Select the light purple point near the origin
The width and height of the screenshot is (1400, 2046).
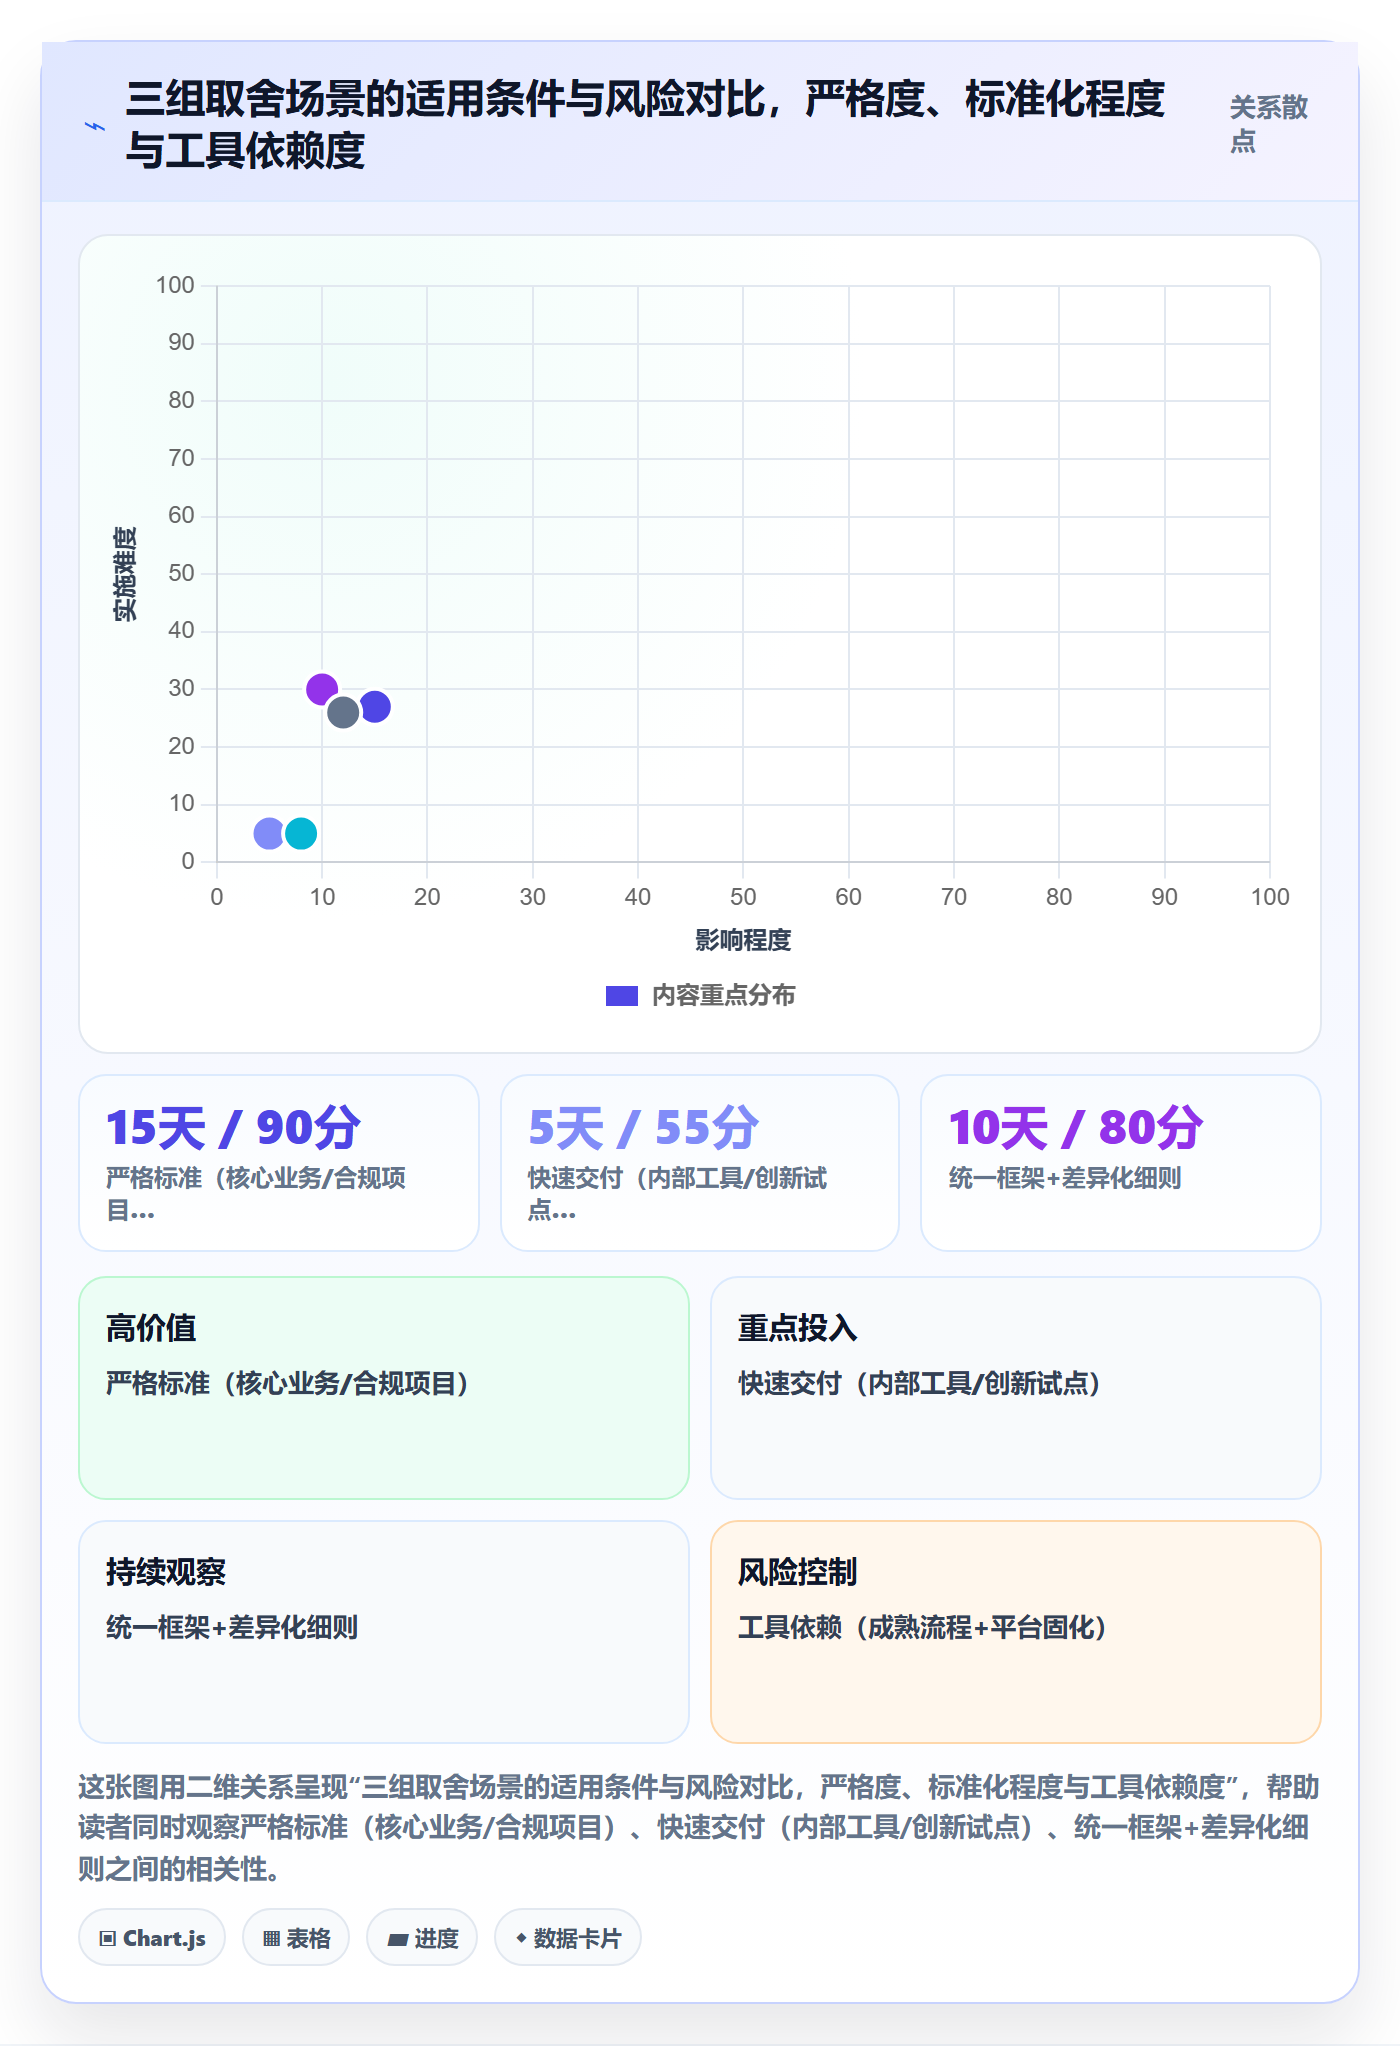pyautogui.click(x=269, y=833)
